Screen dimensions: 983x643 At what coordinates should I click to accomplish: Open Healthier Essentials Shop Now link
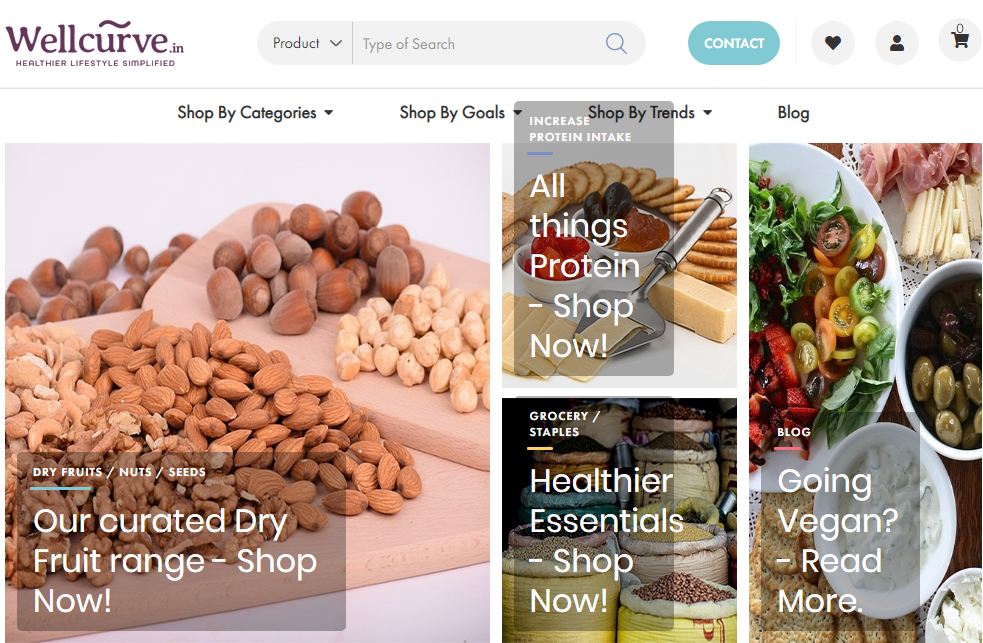tap(606, 541)
